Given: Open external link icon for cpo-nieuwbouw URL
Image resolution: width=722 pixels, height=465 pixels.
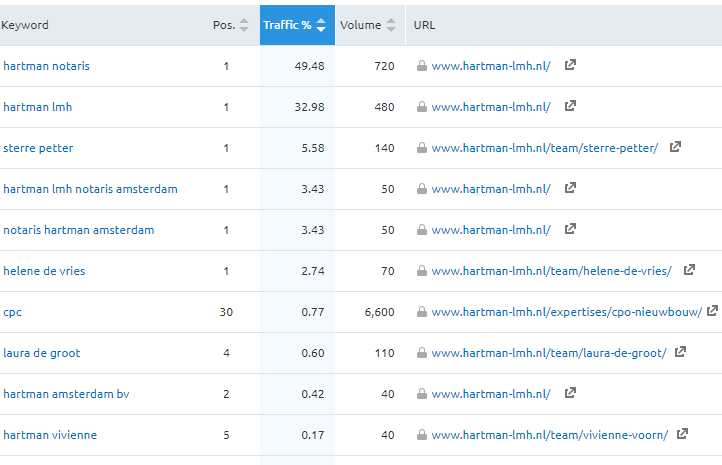Looking at the screenshot, I should [712, 312].
